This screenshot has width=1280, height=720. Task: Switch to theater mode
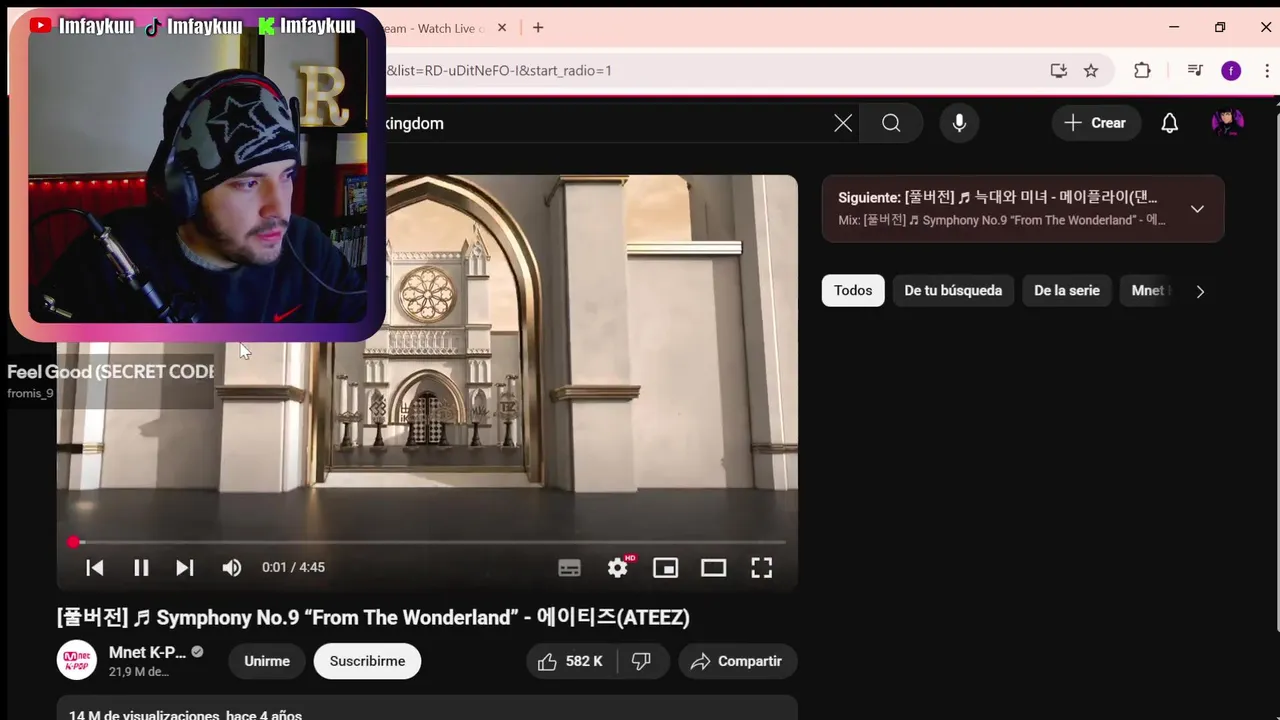click(x=713, y=568)
